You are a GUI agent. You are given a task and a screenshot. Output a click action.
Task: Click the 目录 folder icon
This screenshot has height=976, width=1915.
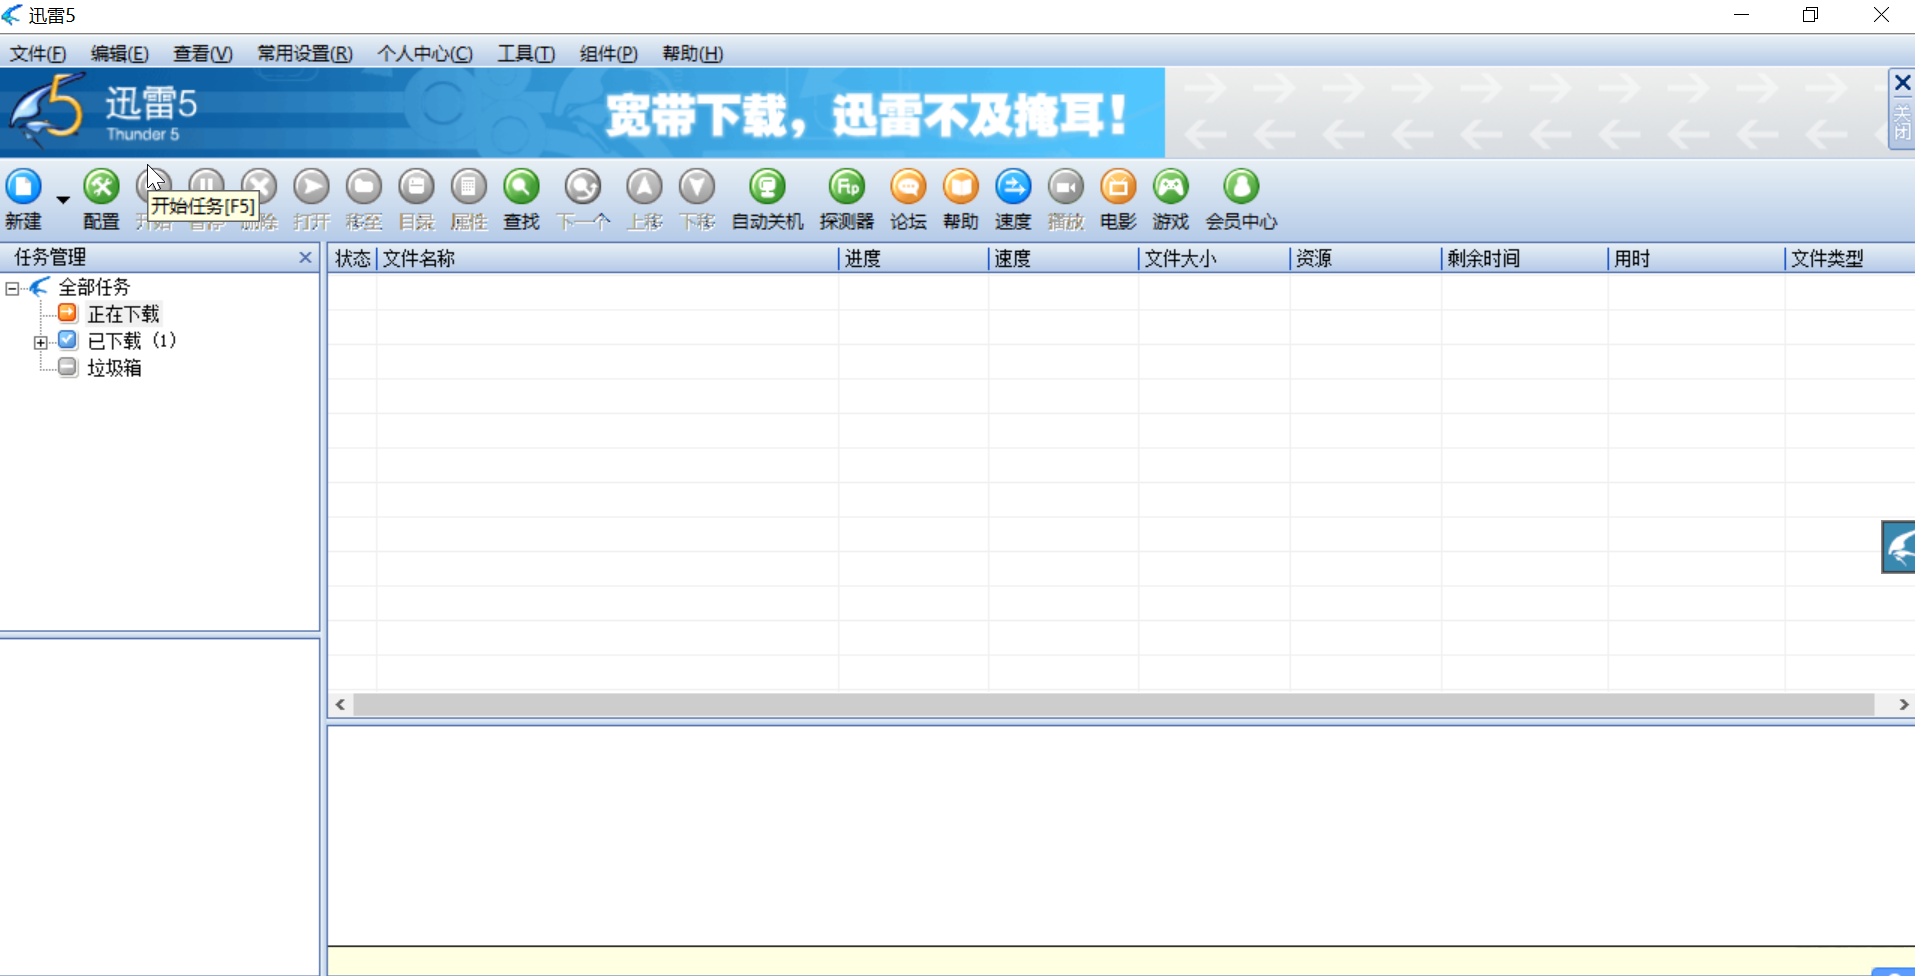click(417, 187)
